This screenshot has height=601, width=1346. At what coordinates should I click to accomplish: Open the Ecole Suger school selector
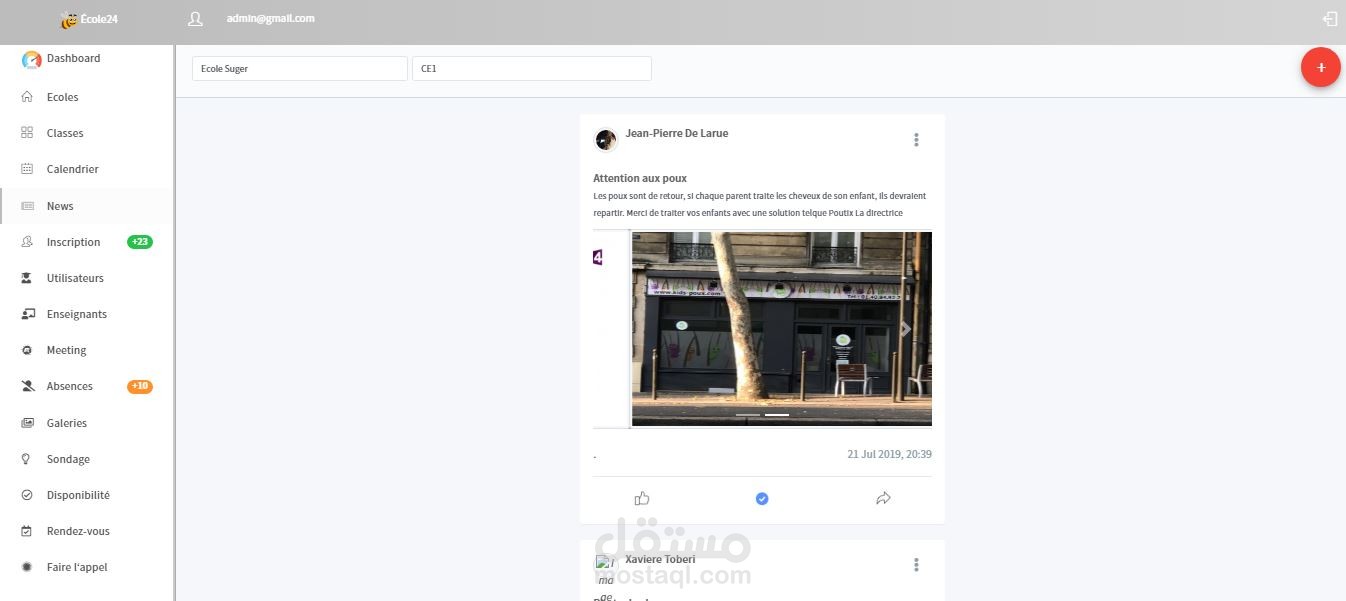(x=300, y=68)
